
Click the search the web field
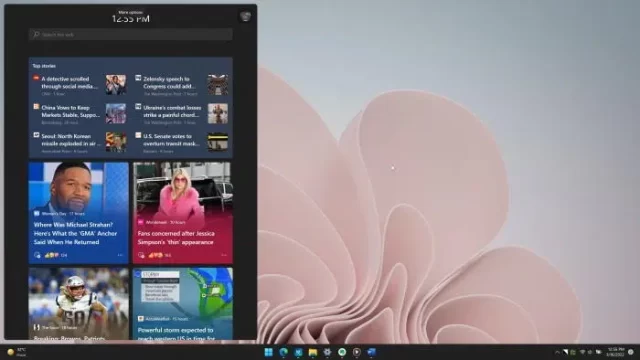131,35
